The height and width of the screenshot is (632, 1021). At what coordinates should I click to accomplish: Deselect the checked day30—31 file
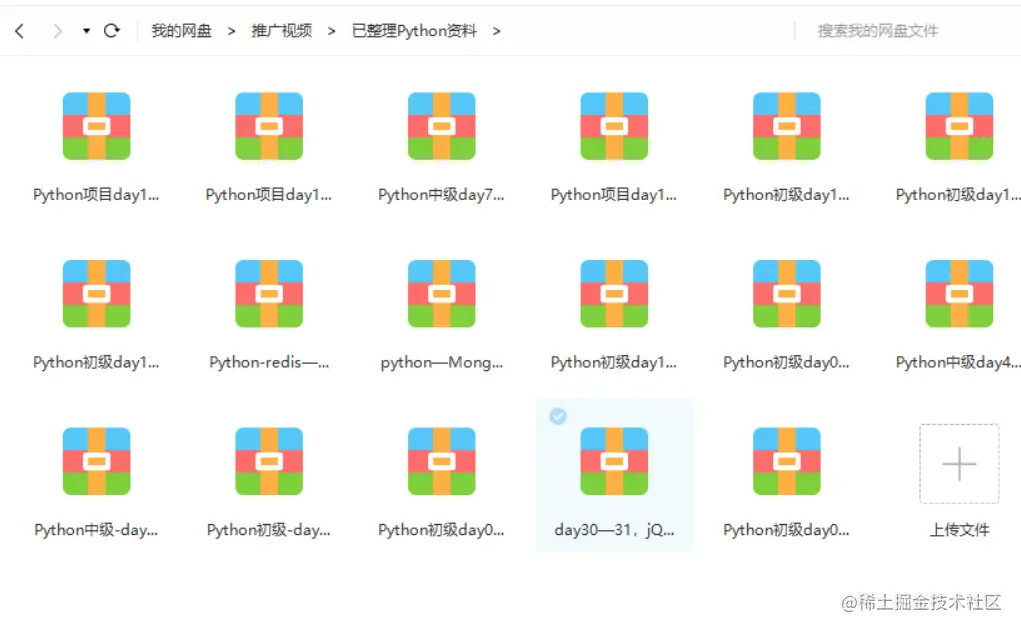[x=558, y=417]
